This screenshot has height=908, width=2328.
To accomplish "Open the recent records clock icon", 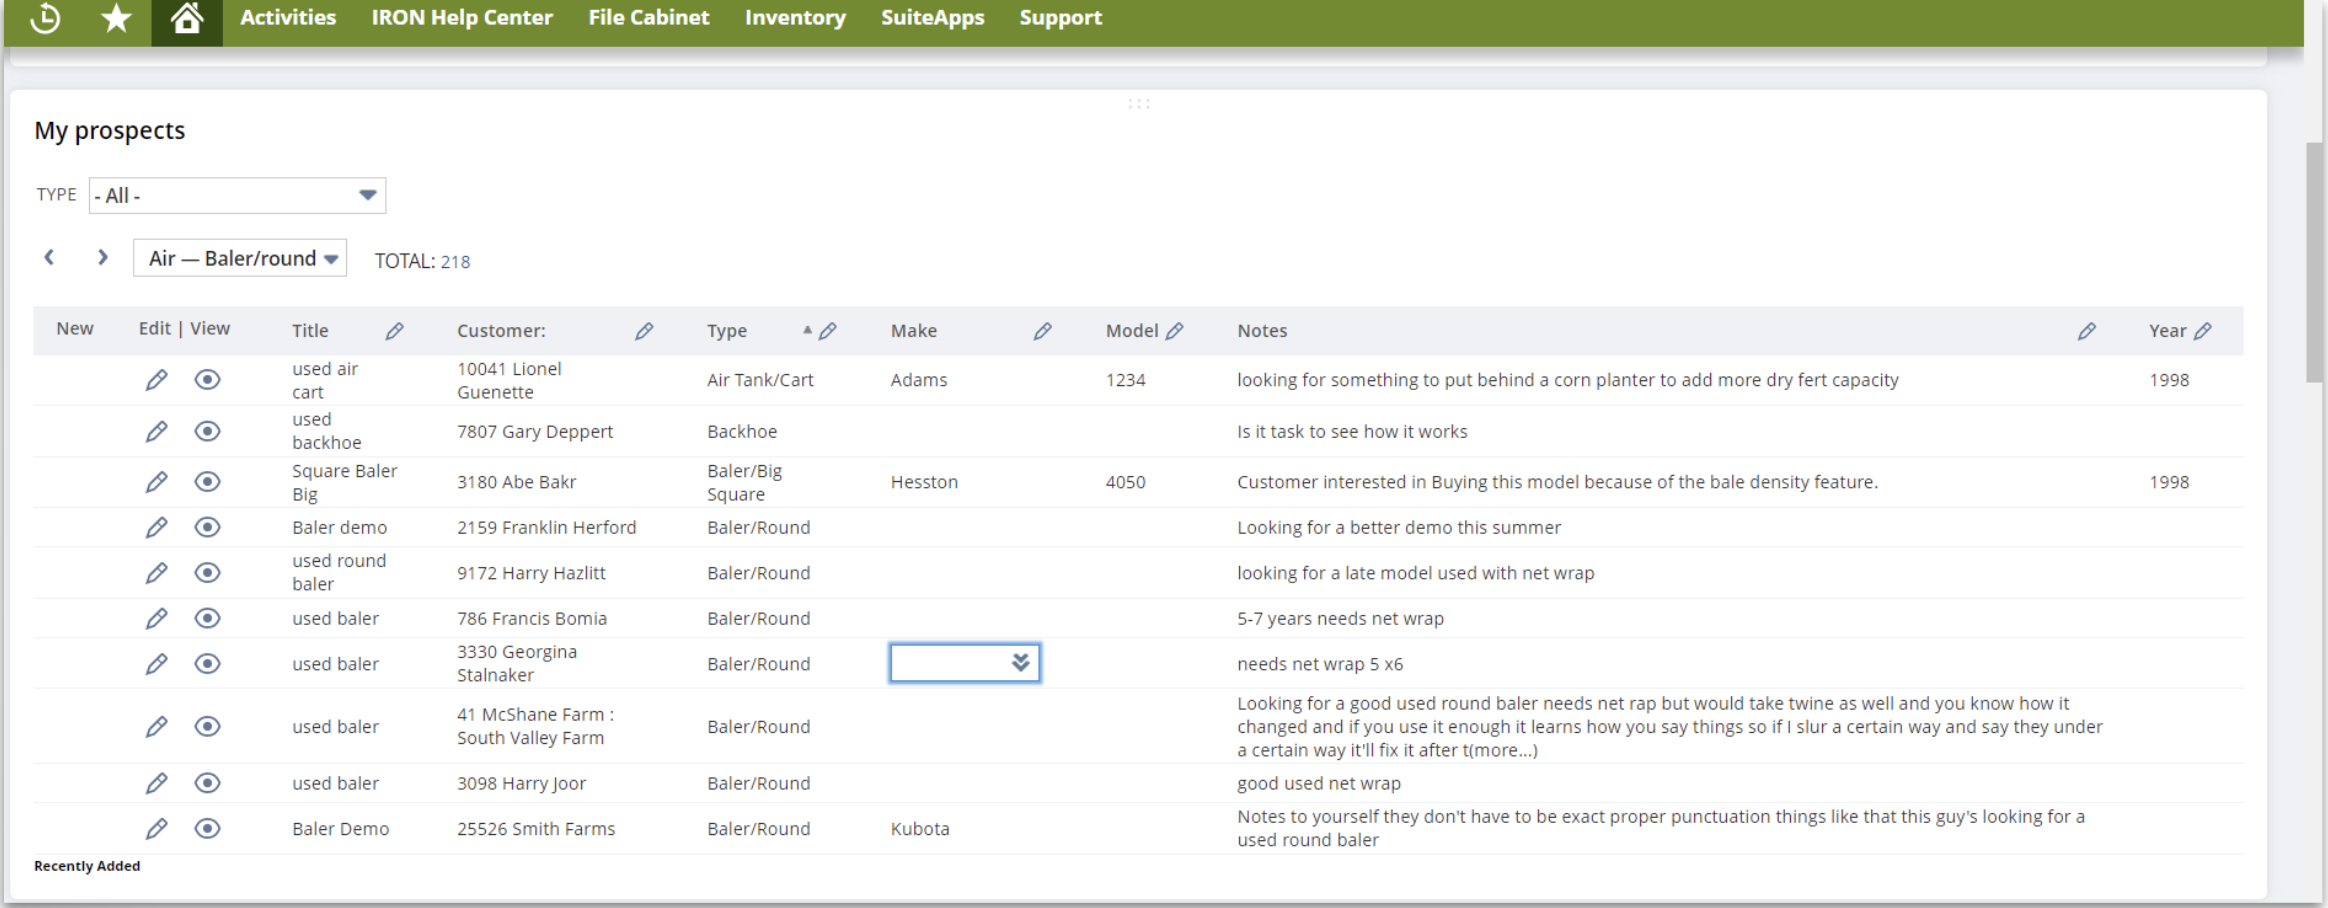I will pos(45,18).
